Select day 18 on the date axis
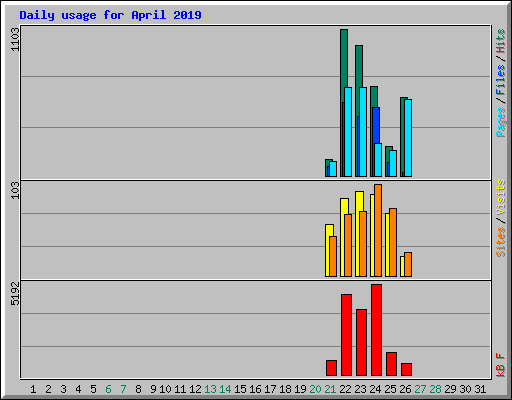Screen dimensions: 512x400 coord(285,389)
